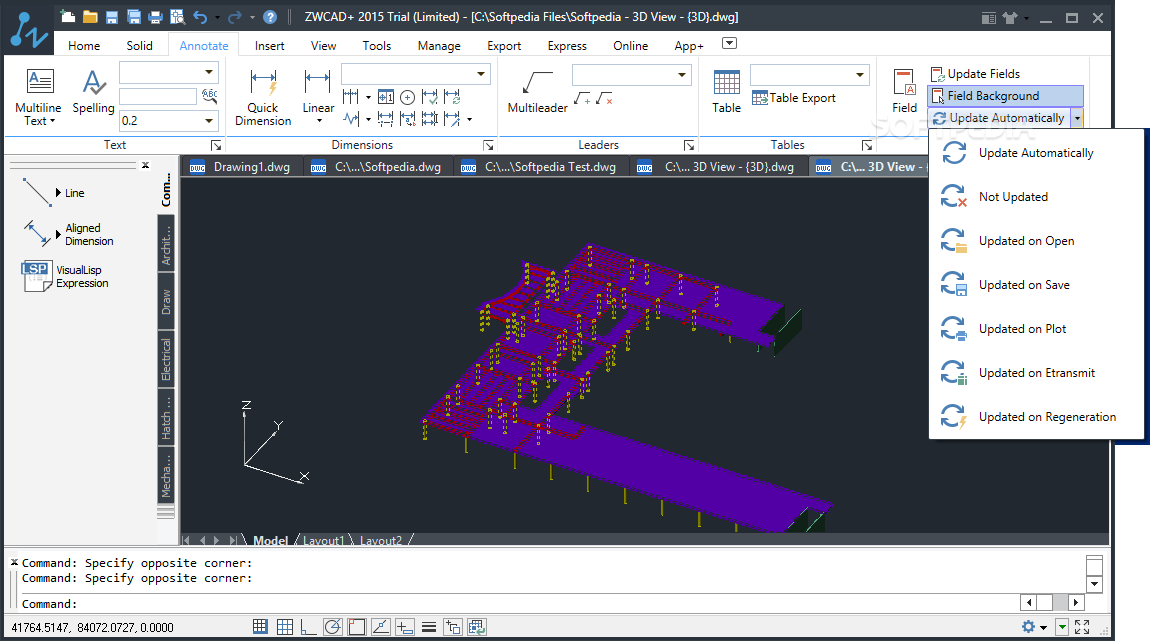Image resolution: width=1150 pixels, height=641 pixels.
Task: Toggle Dynamic Input in status bar
Action: tap(405, 626)
